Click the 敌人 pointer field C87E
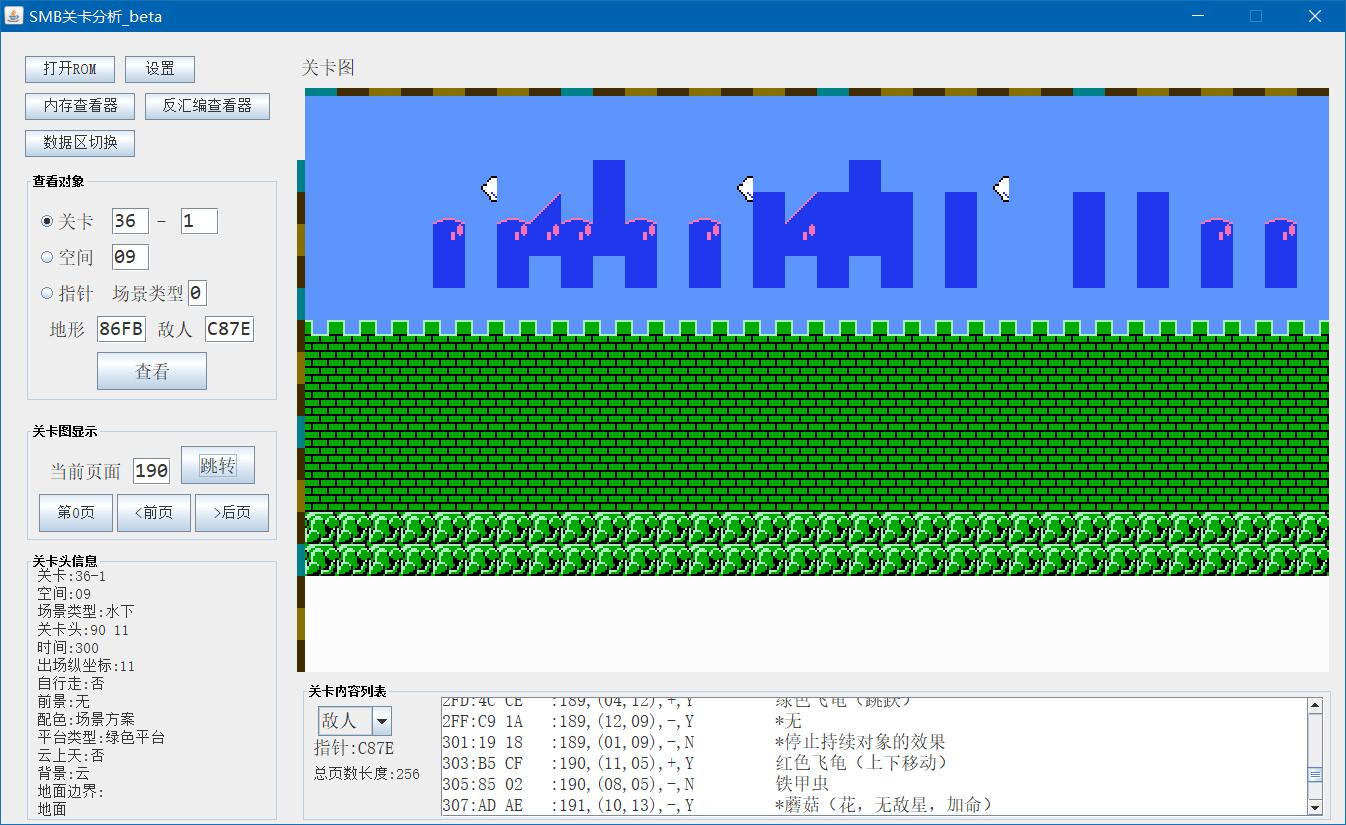The width and height of the screenshot is (1346, 825). click(x=229, y=329)
